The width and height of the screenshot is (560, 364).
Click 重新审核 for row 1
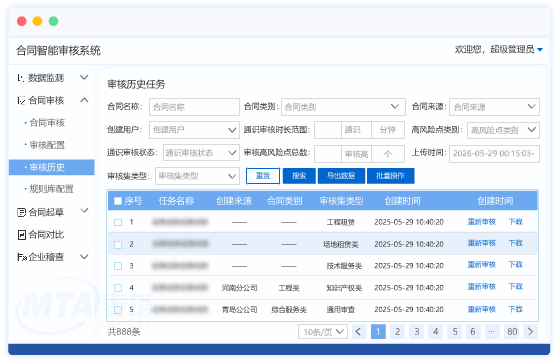tap(481, 222)
